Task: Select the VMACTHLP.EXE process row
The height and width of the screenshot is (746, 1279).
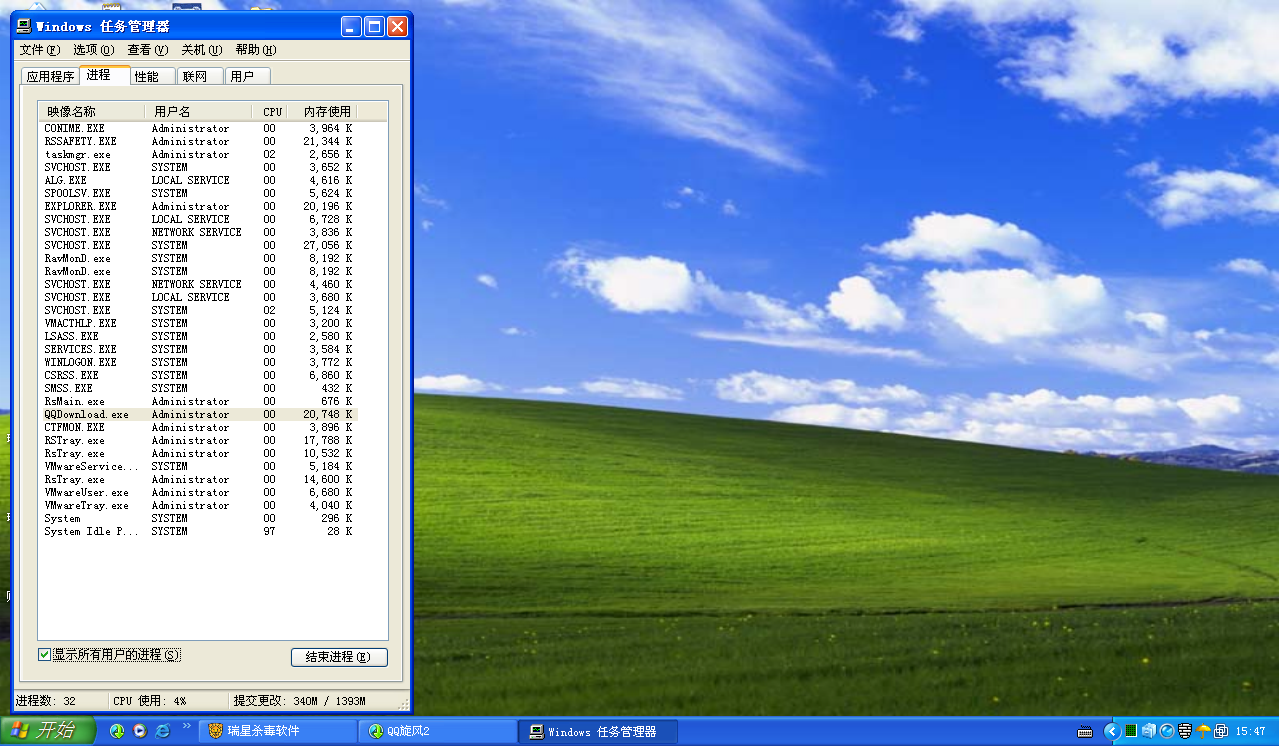Action: (x=198, y=323)
